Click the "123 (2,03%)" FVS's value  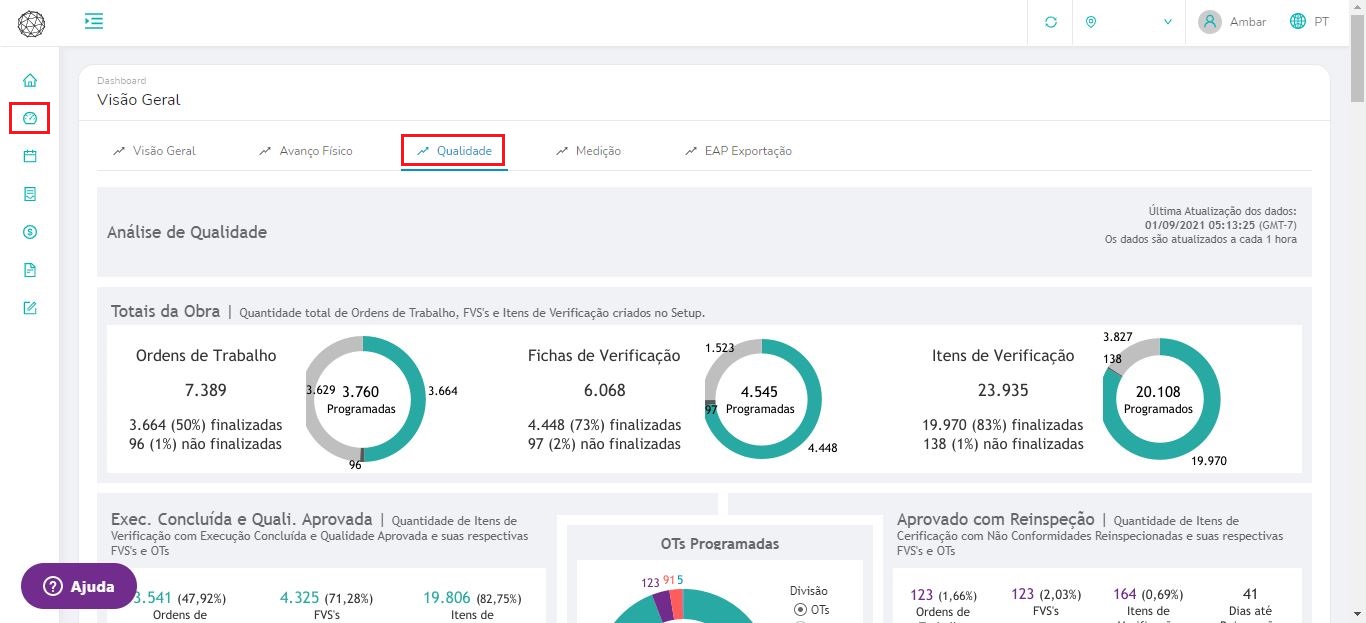1044,594
